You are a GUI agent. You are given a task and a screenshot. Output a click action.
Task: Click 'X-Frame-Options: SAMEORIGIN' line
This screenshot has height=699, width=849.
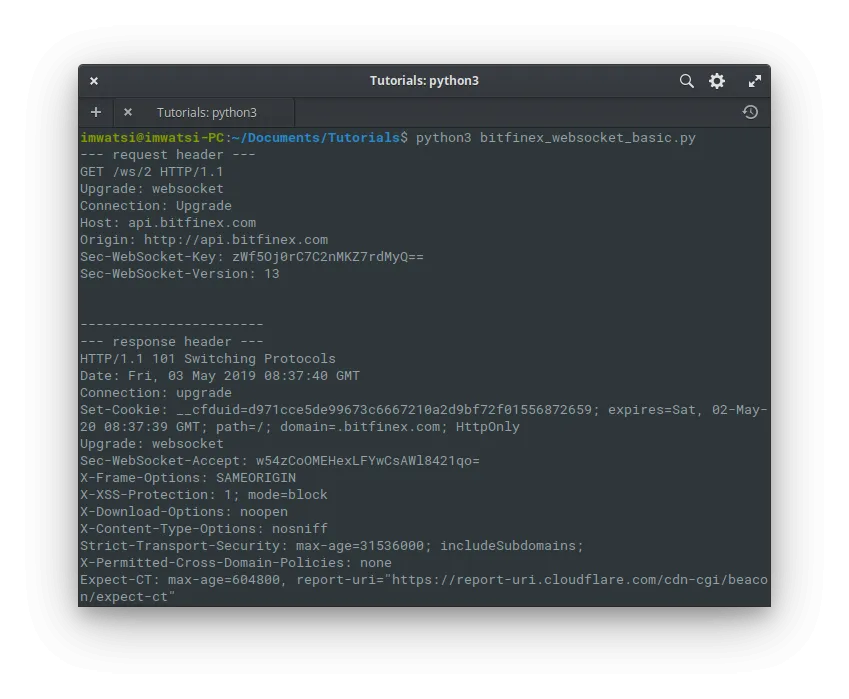[188, 478]
